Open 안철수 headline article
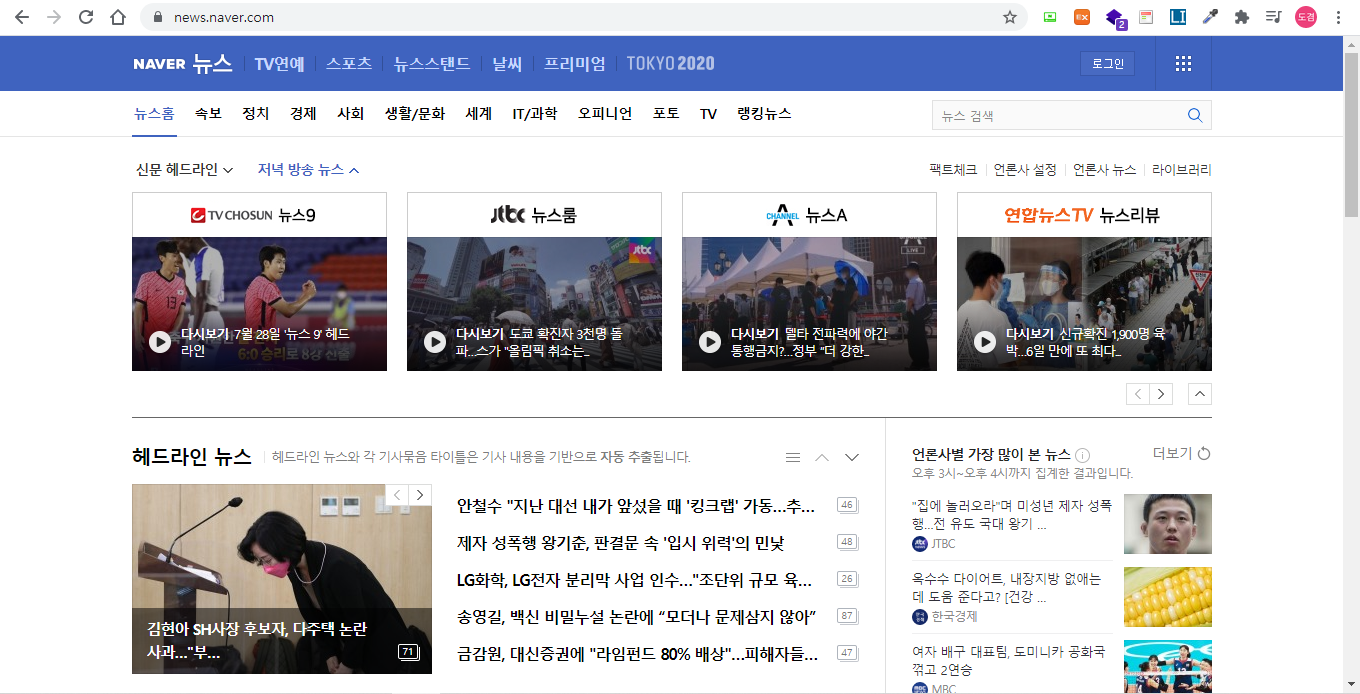 click(636, 505)
